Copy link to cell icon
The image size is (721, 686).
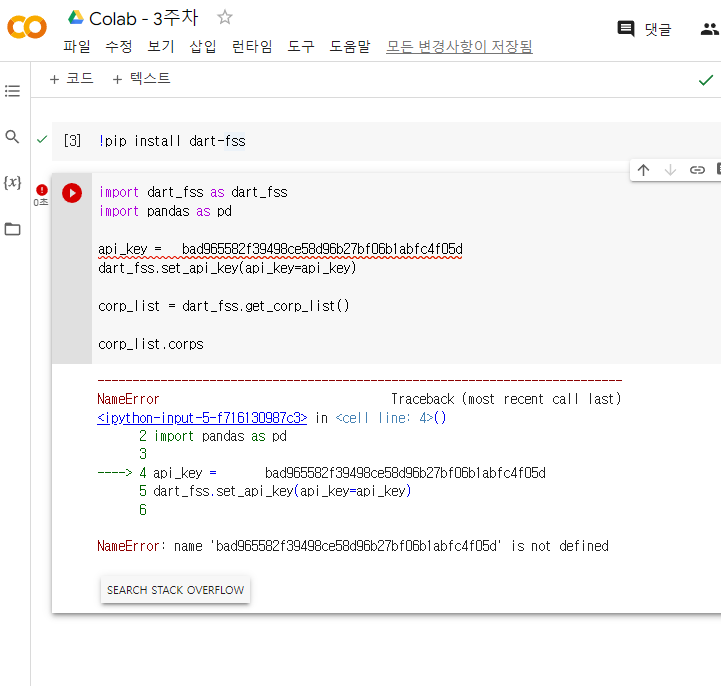coord(697,170)
